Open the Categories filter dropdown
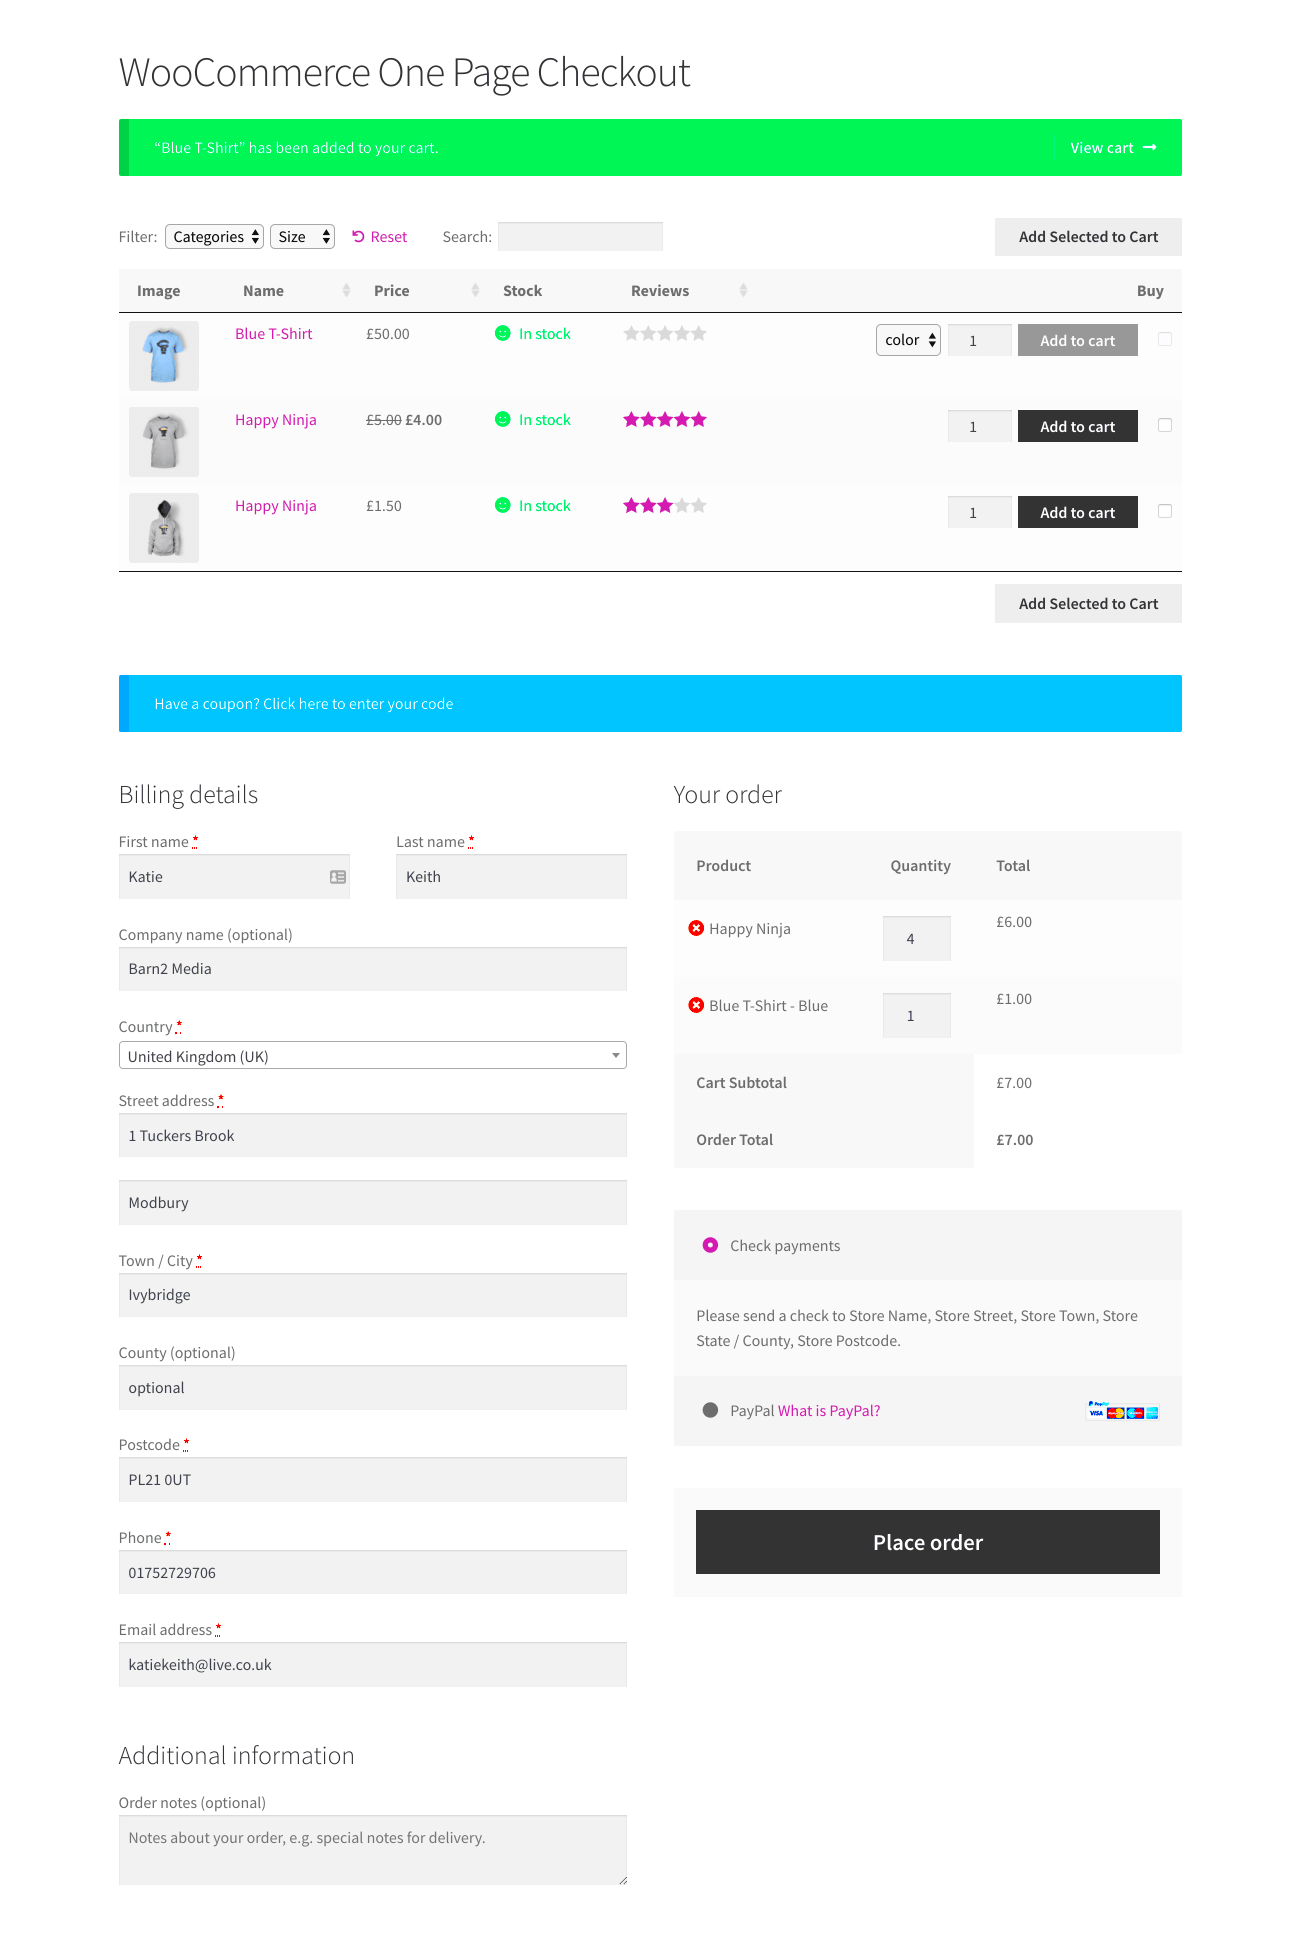Screen dimensions: 1300x1944 pyautogui.click(x=214, y=237)
